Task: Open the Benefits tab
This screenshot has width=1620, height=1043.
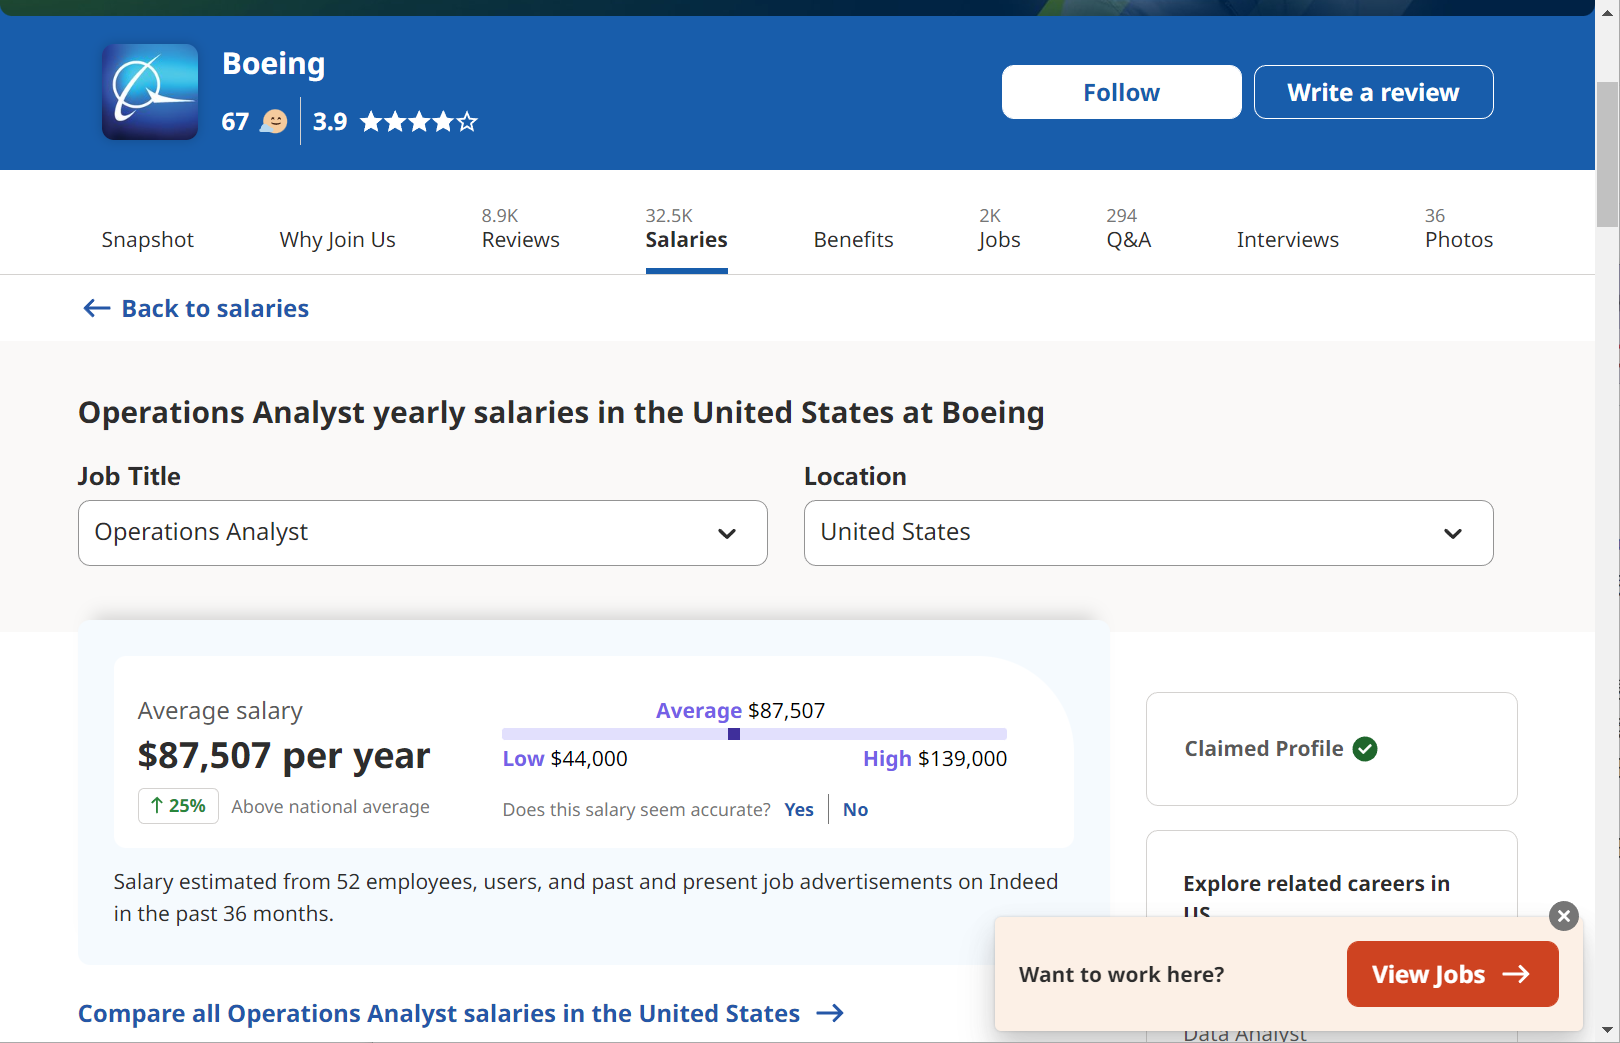Action: (854, 240)
